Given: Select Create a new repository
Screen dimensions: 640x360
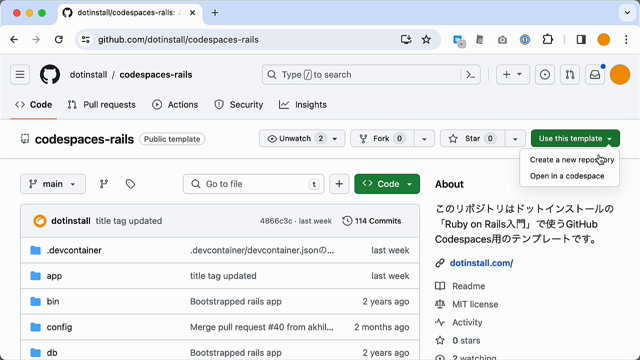Looking at the screenshot, I should pyautogui.click(x=570, y=160).
